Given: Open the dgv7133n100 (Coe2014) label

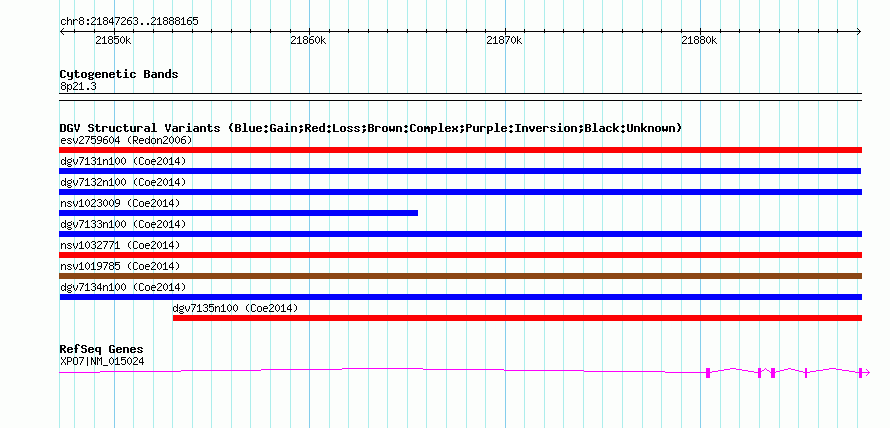Looking at the screenshot, I should [x=123, y=224].
